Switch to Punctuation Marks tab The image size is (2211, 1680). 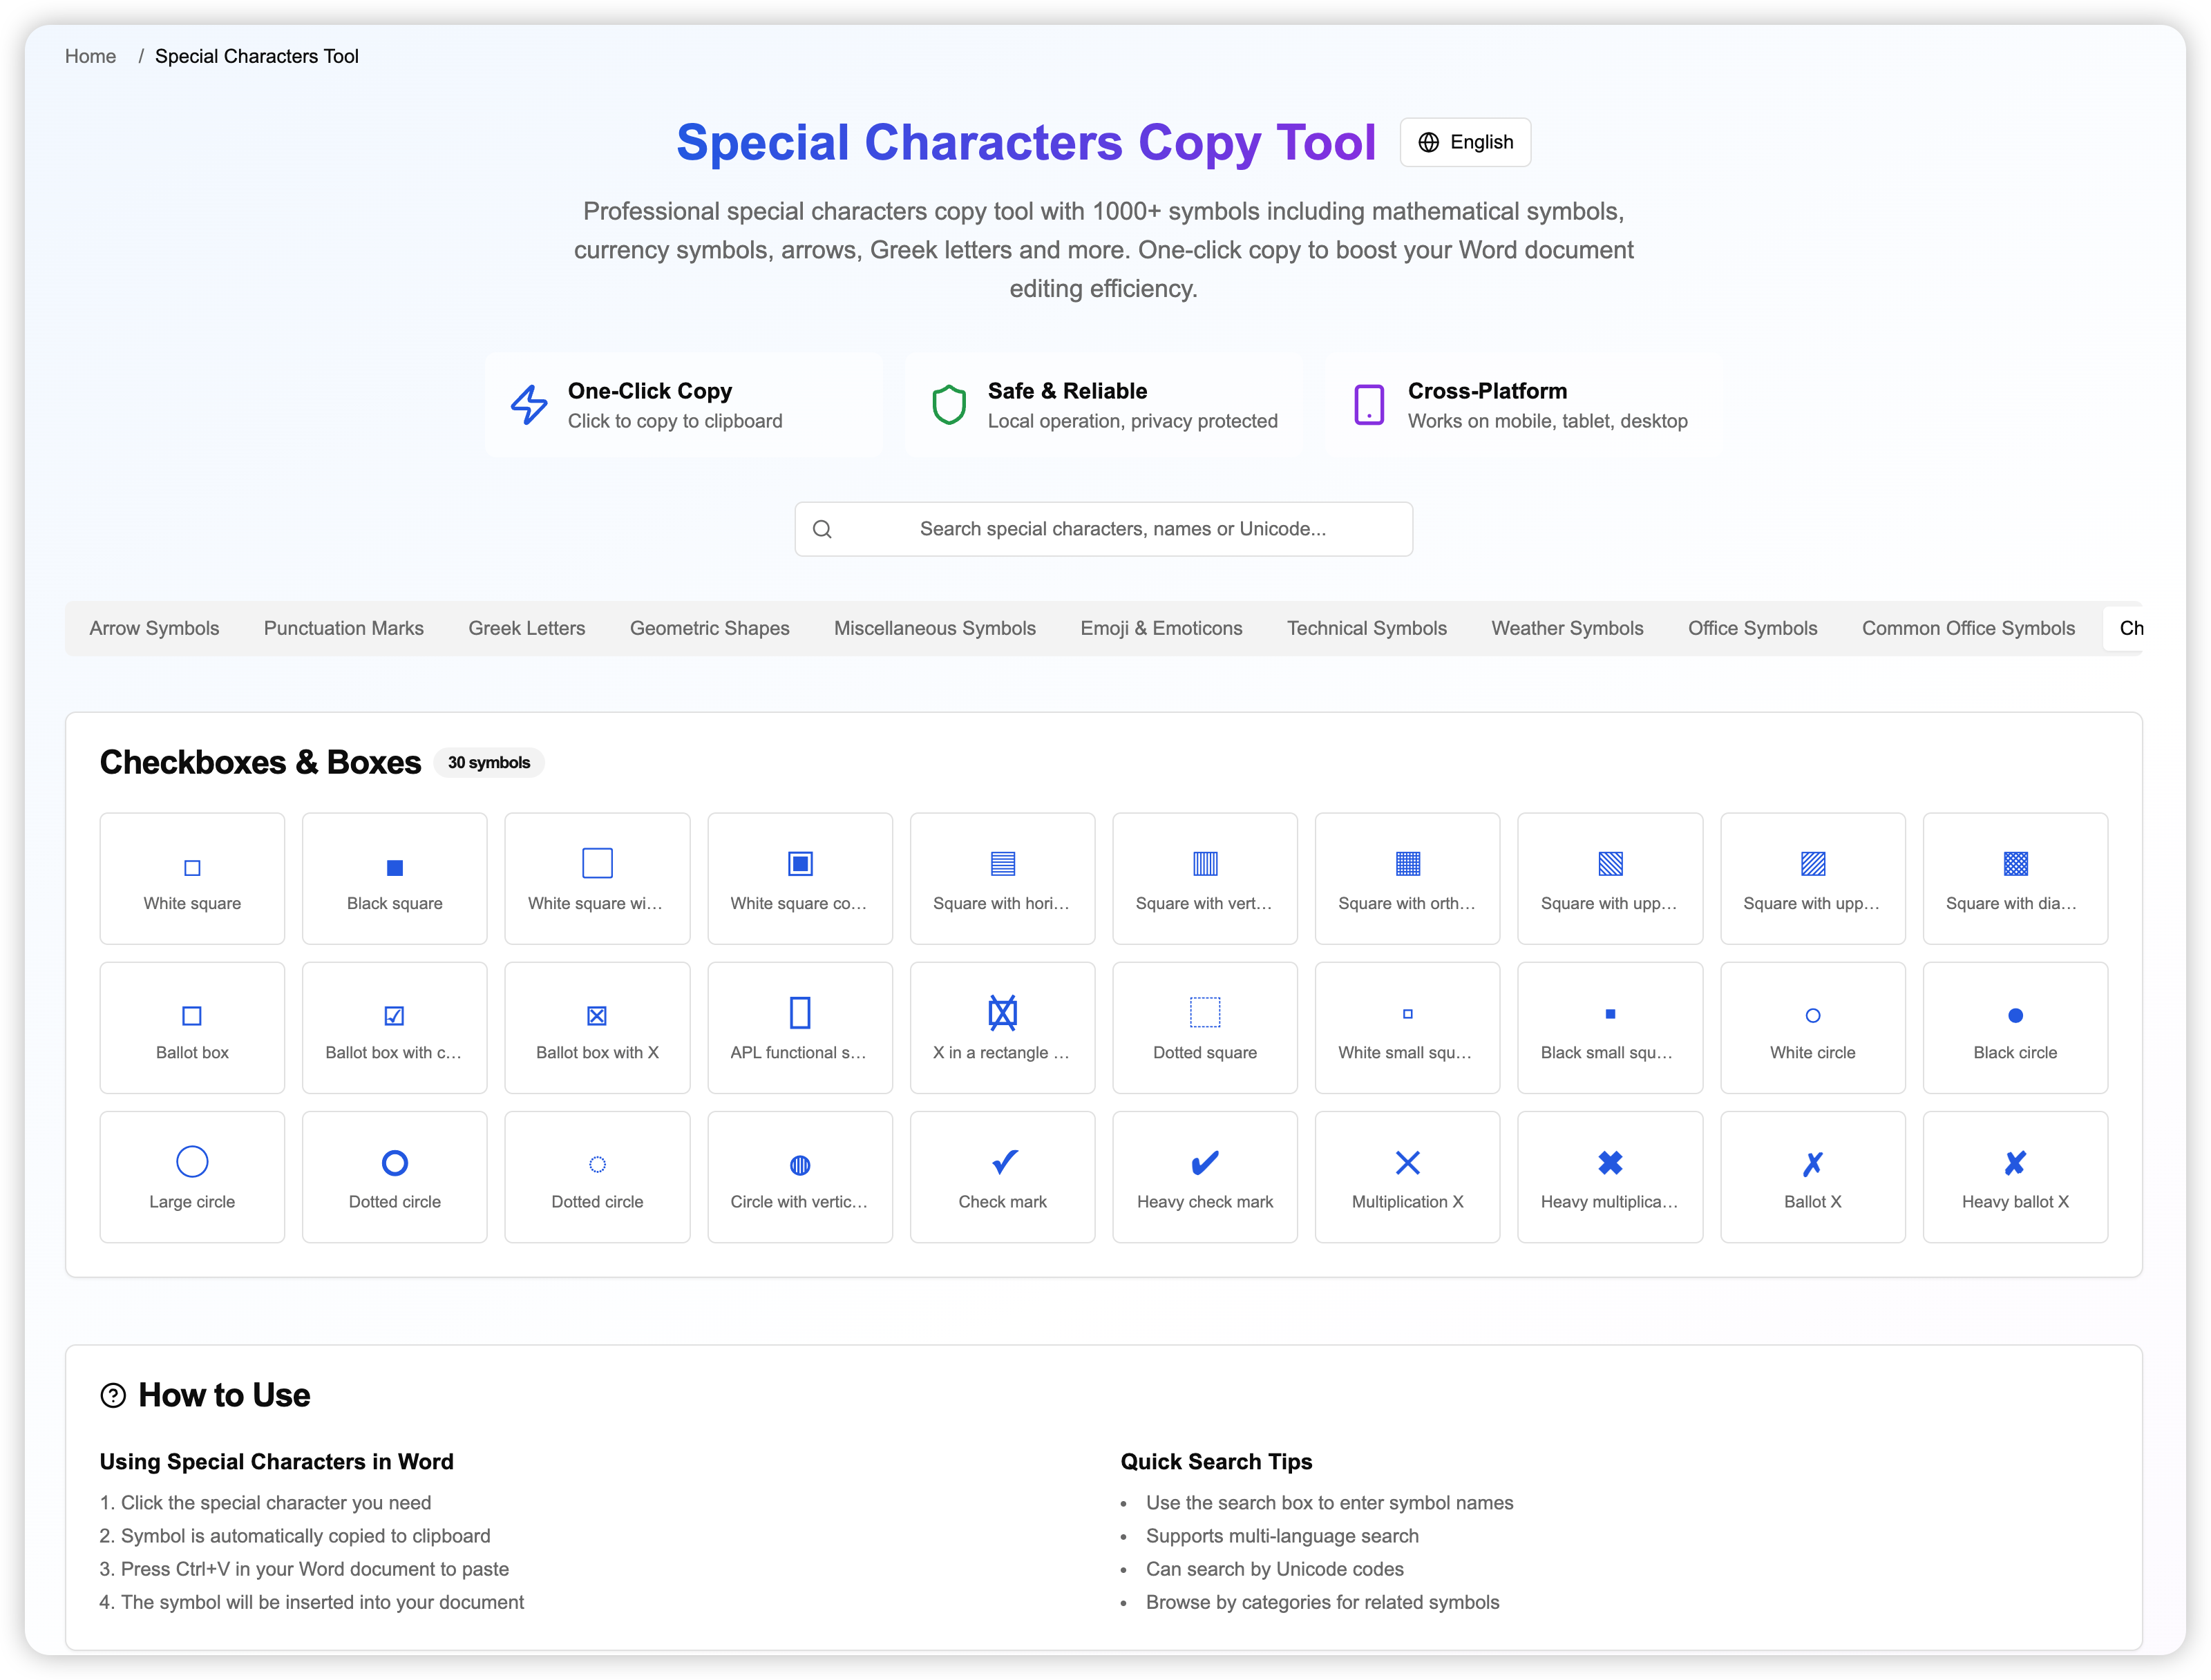(x=343, y=628)
